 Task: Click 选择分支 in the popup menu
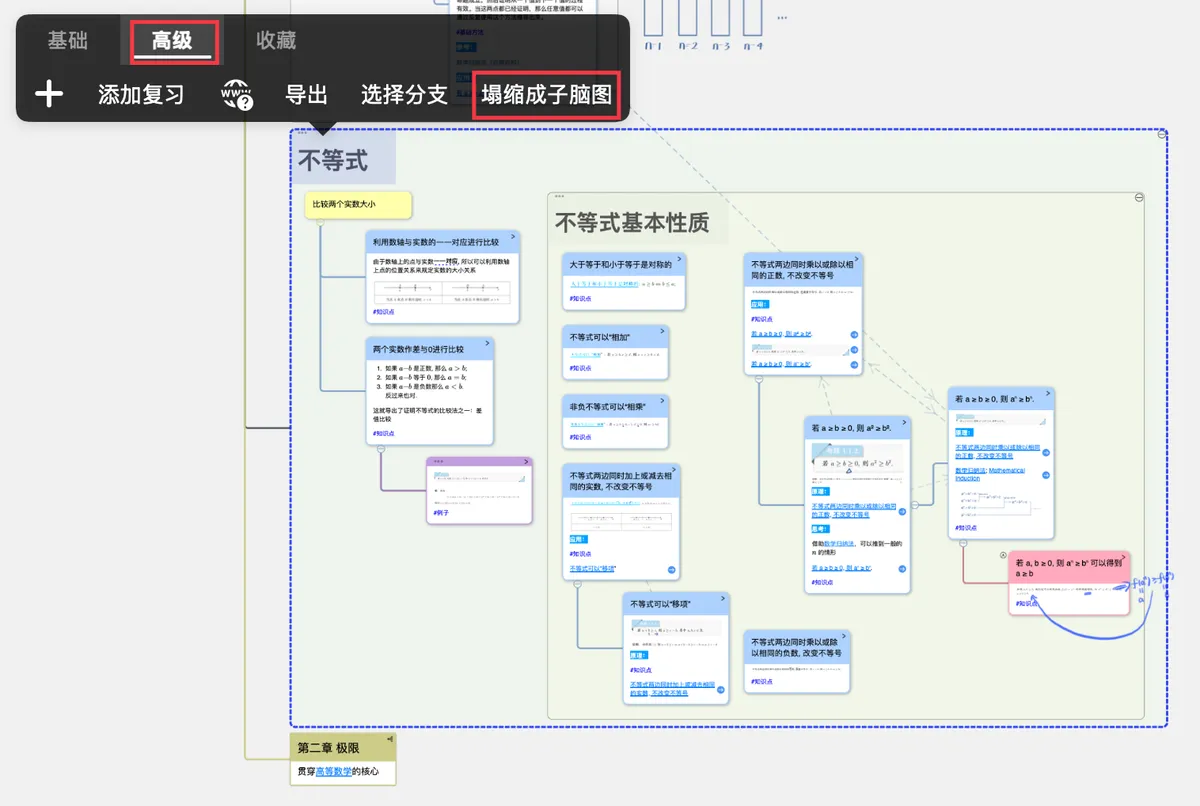click(404, 95)
